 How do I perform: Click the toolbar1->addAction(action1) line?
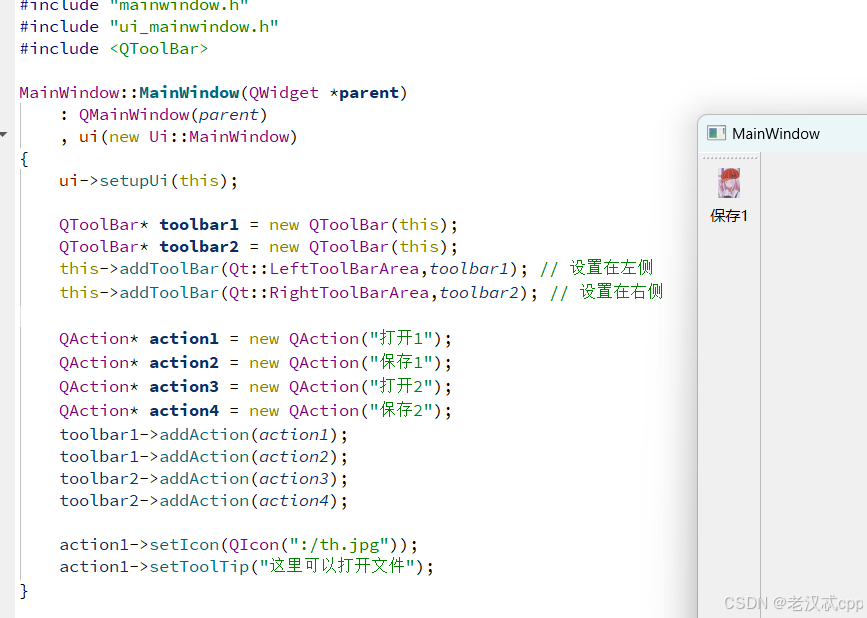203,435
